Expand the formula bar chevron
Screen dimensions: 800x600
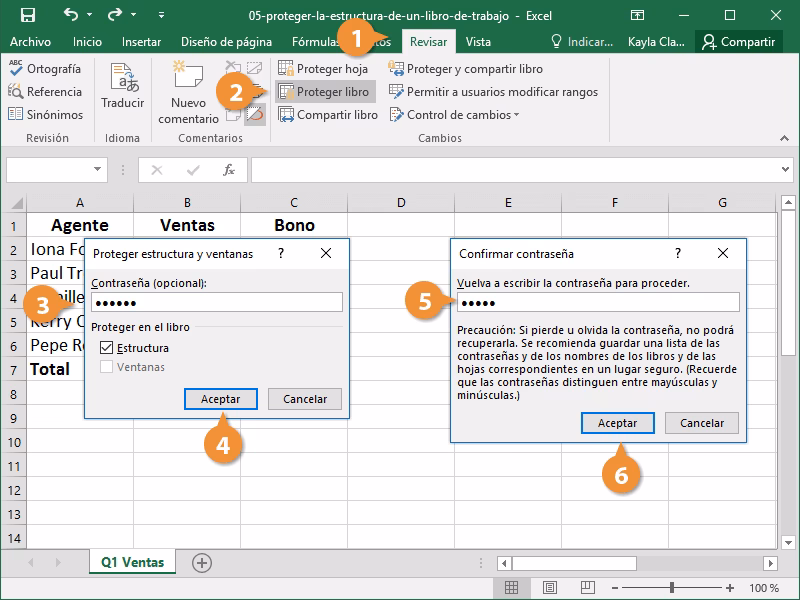[787, 170]
